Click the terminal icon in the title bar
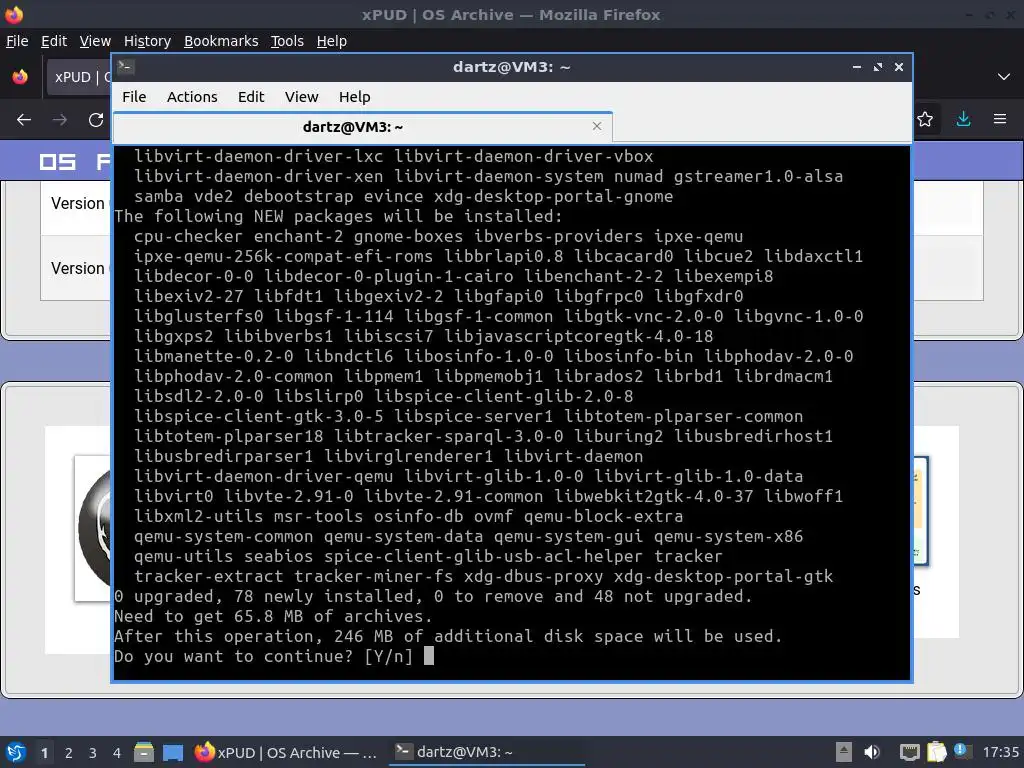This screenshot has height=768, width=1024. pyautogui.click(x=125, y=67)
